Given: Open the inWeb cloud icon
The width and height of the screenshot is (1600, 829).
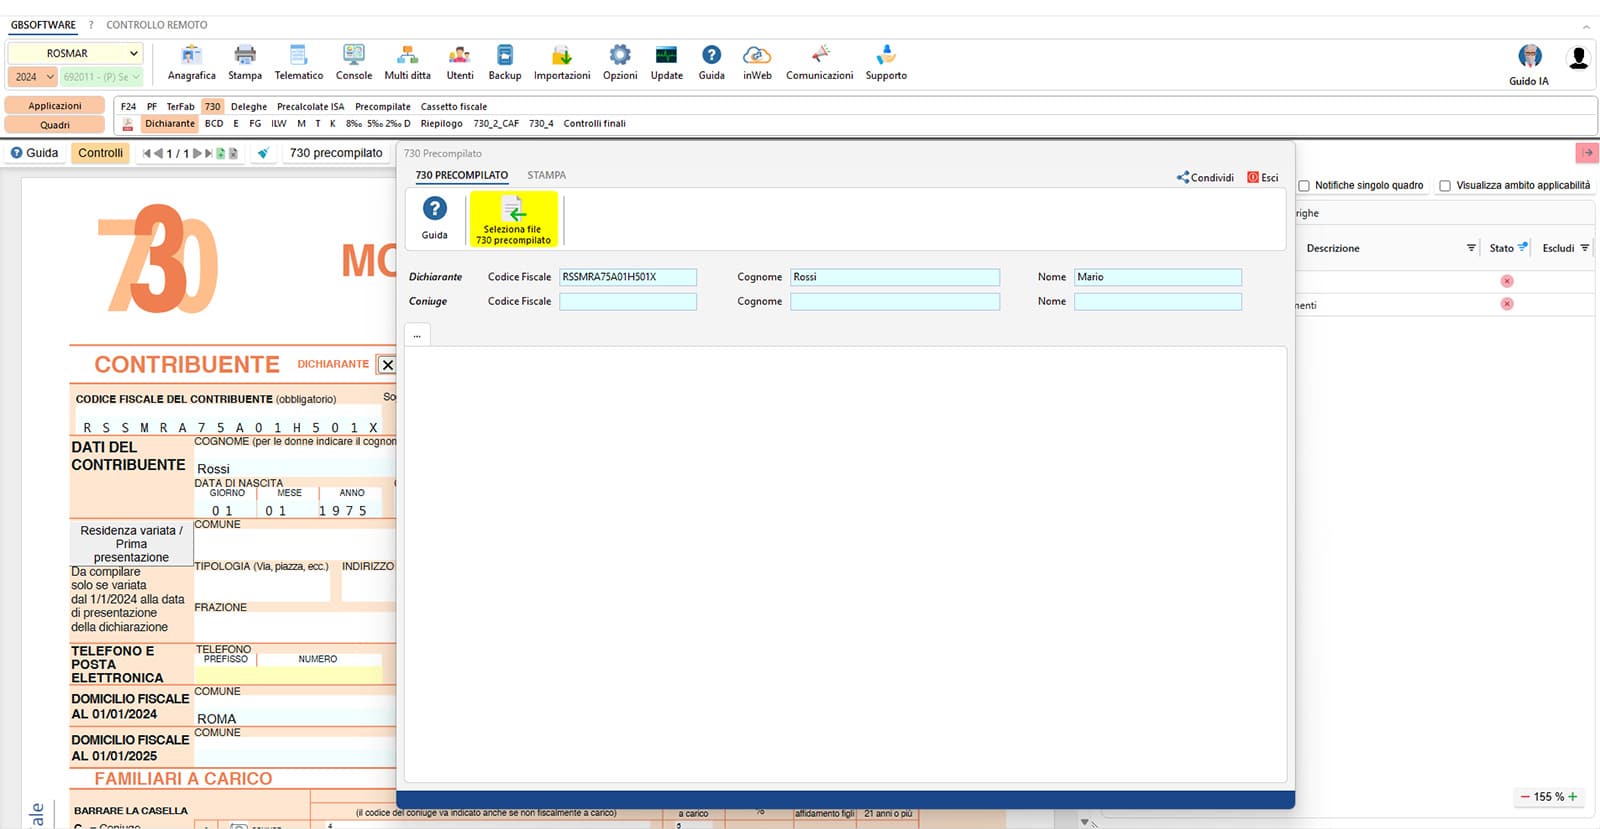Looking at the screenshot, I should (x=757, y=62).
